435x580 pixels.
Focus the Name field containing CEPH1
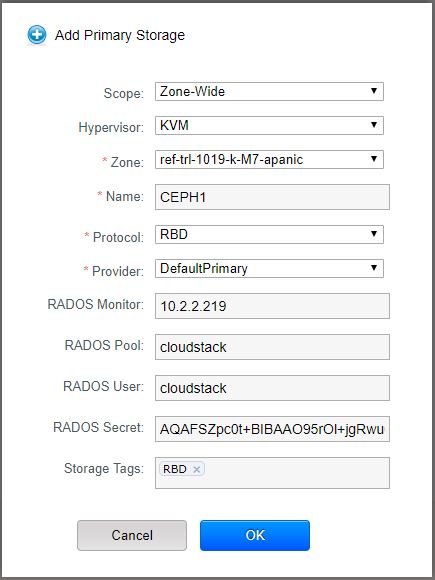[272, 197]
